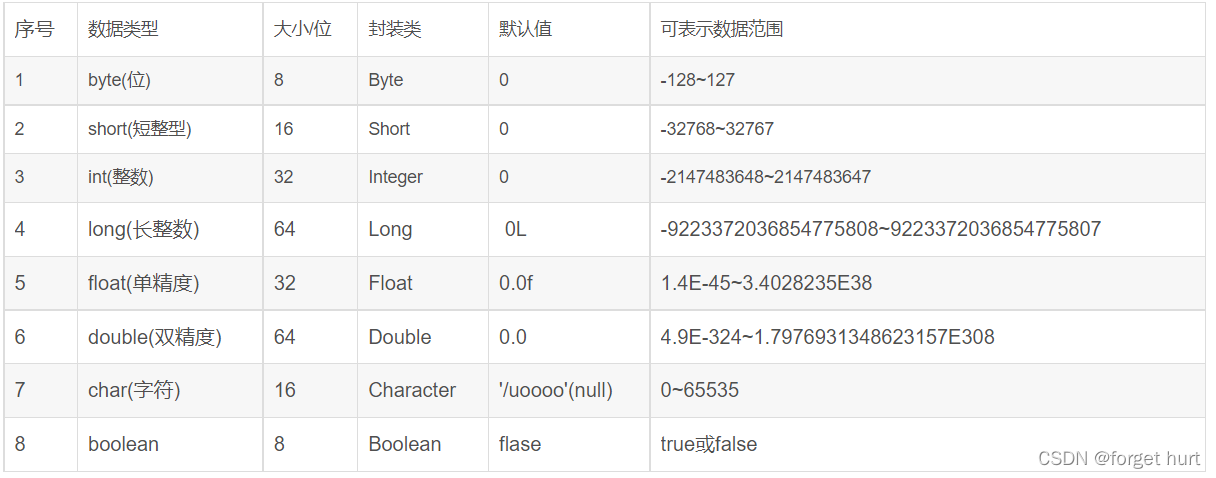Select the int(整数) cell
Image resolution: width=1216 pixels, height=478 pixels.
coord(170,177)
